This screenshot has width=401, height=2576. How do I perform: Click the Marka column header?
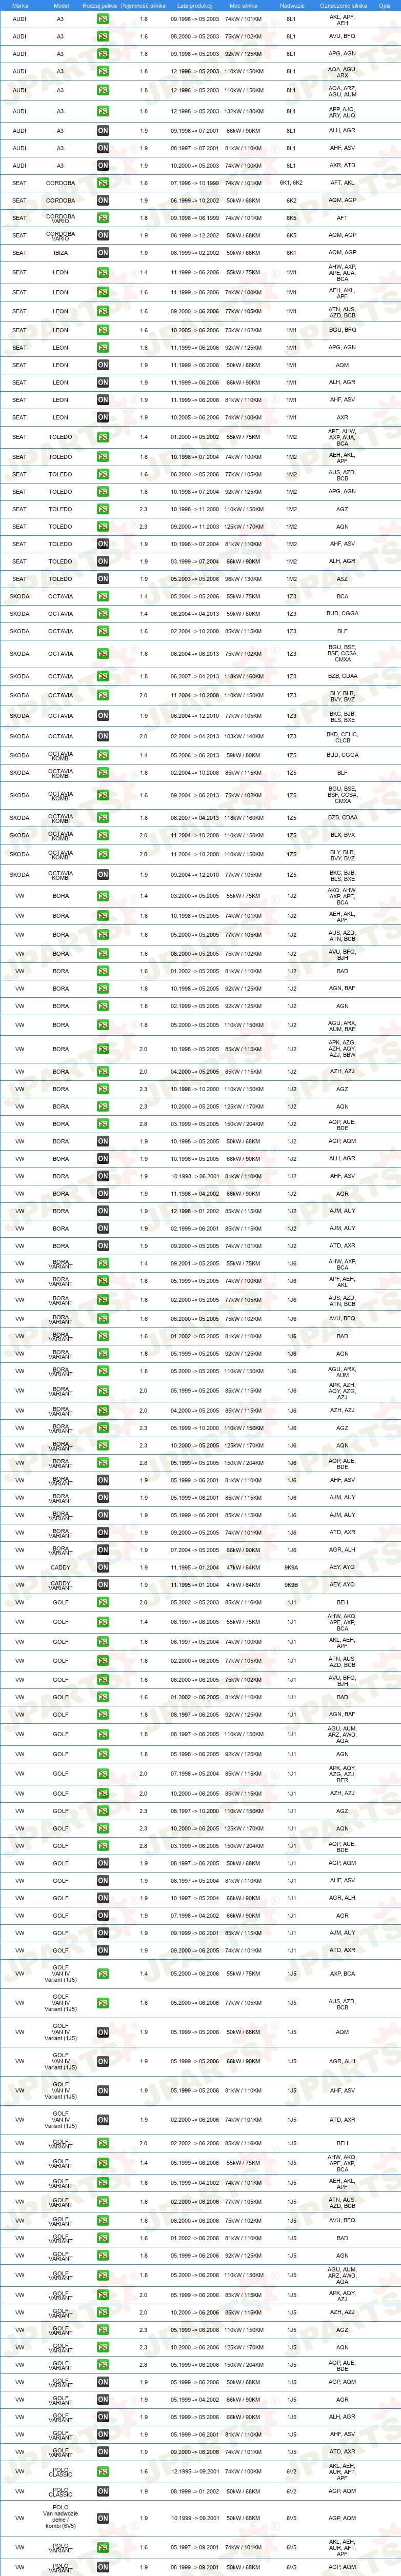point(20,5)
